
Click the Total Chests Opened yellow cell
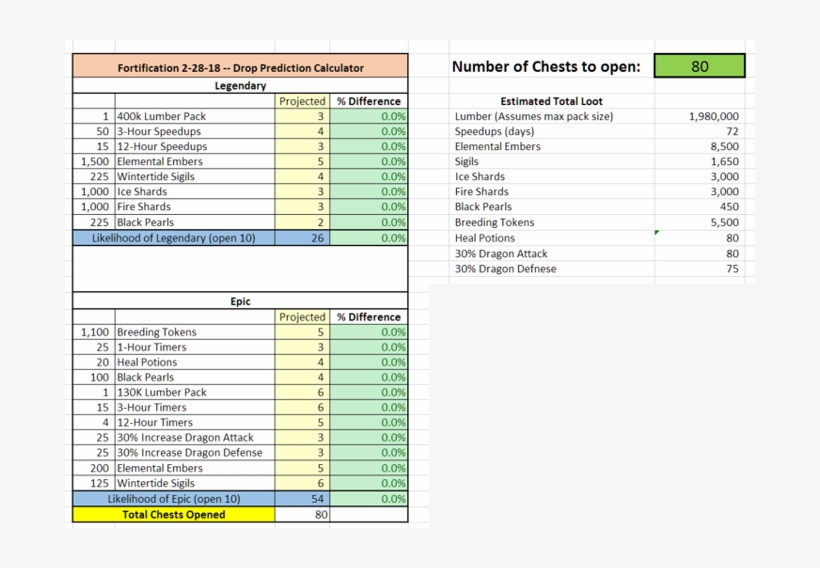pos(174,515)
